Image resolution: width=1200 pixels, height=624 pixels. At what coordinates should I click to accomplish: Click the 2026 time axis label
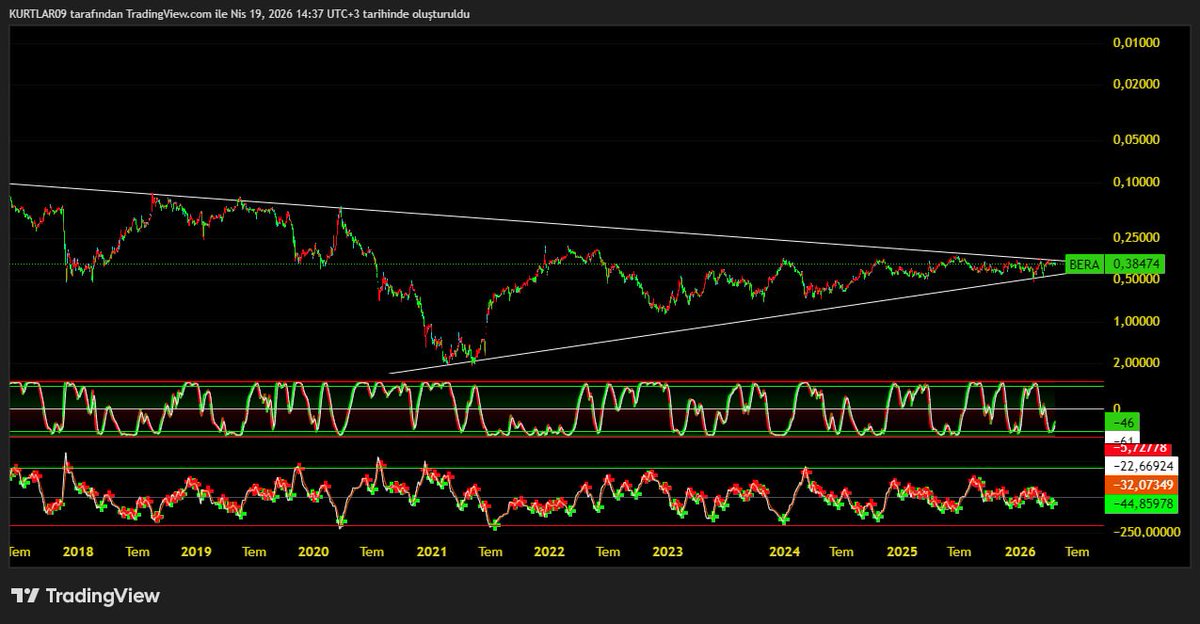click(x=1020, y=552)
